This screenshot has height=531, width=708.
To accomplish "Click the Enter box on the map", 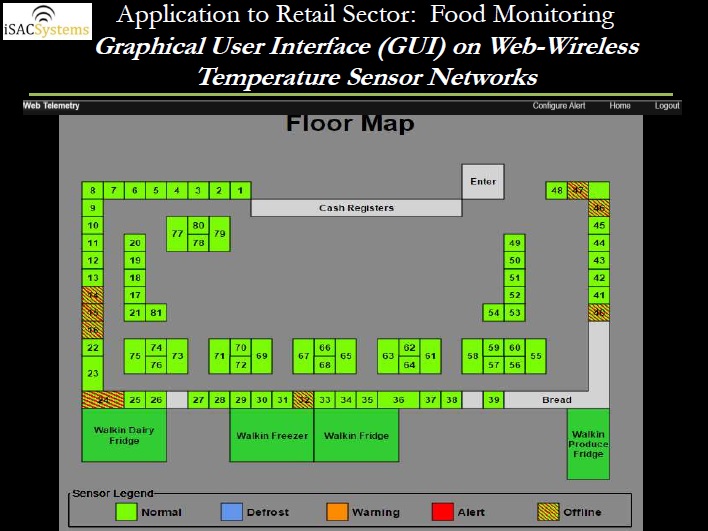I will (x=483, y=182).
